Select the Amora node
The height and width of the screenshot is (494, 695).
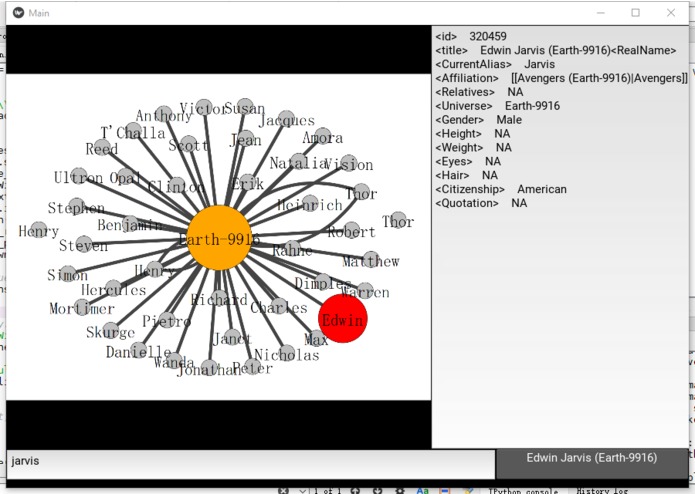(x=323, y=136)
